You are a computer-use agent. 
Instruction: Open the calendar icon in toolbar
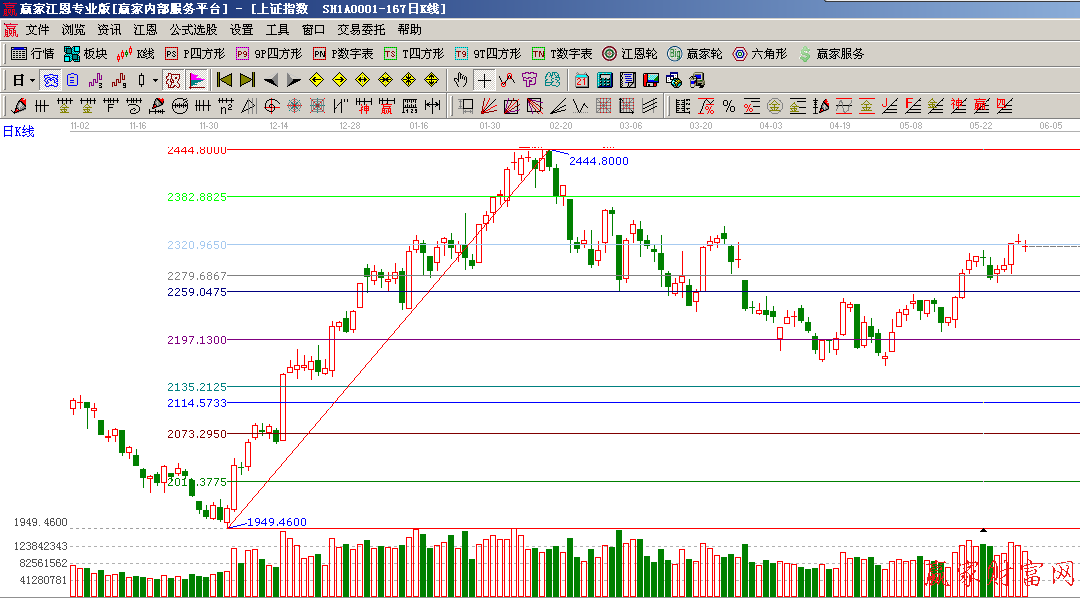pos(582,80)
